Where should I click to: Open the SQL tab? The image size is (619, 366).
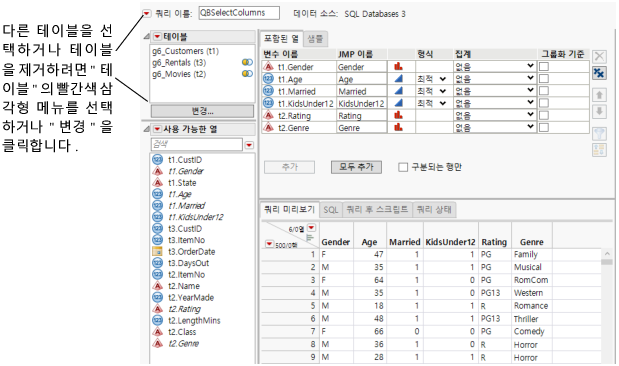(331, 210)
